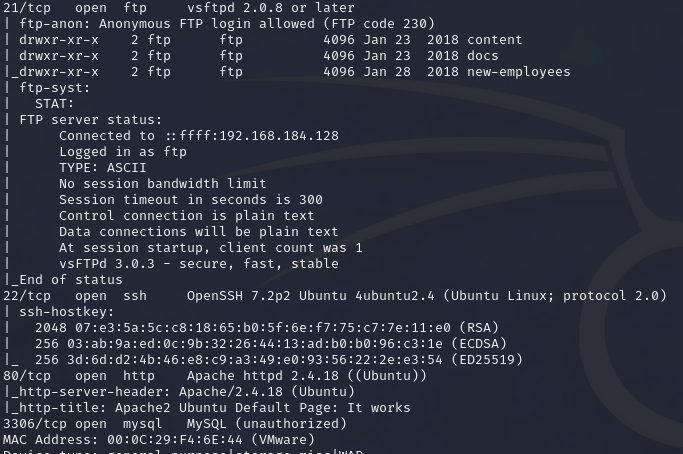Click 'Anonymous FTP login allowed' text

tap(206, 24)
